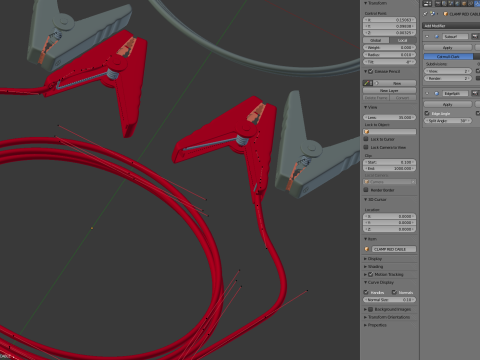
Task: Toggle the pin icon in properties header
Action: (425, 14)
